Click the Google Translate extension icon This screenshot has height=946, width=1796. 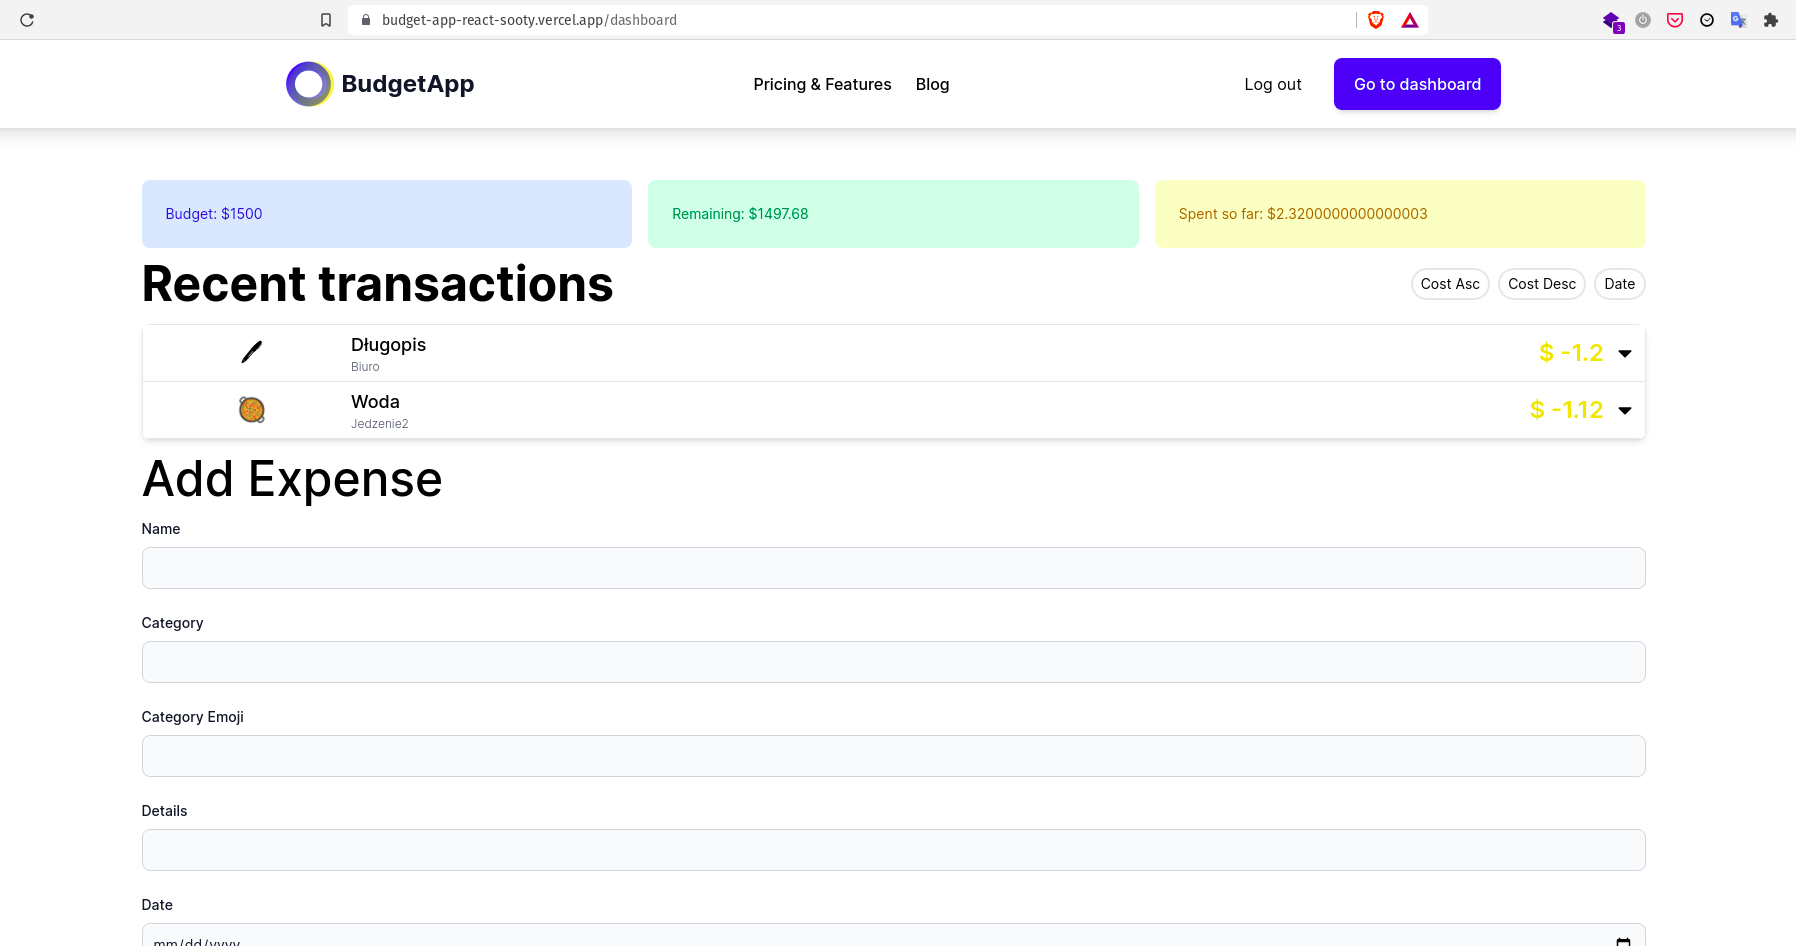tap(1738, 19)
